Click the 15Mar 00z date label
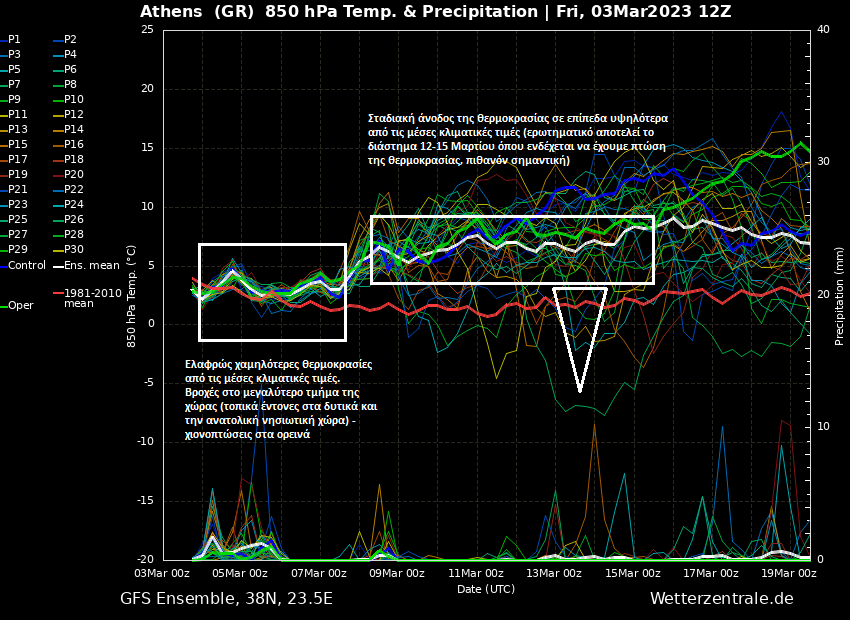The width and height of the screenshot is (850, 620). tap(633, 573)
